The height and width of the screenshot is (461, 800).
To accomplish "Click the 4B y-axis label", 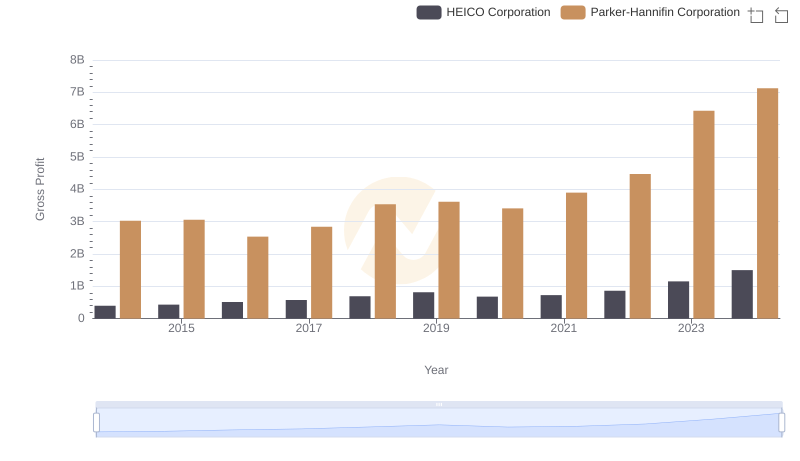I will point(77,189).
